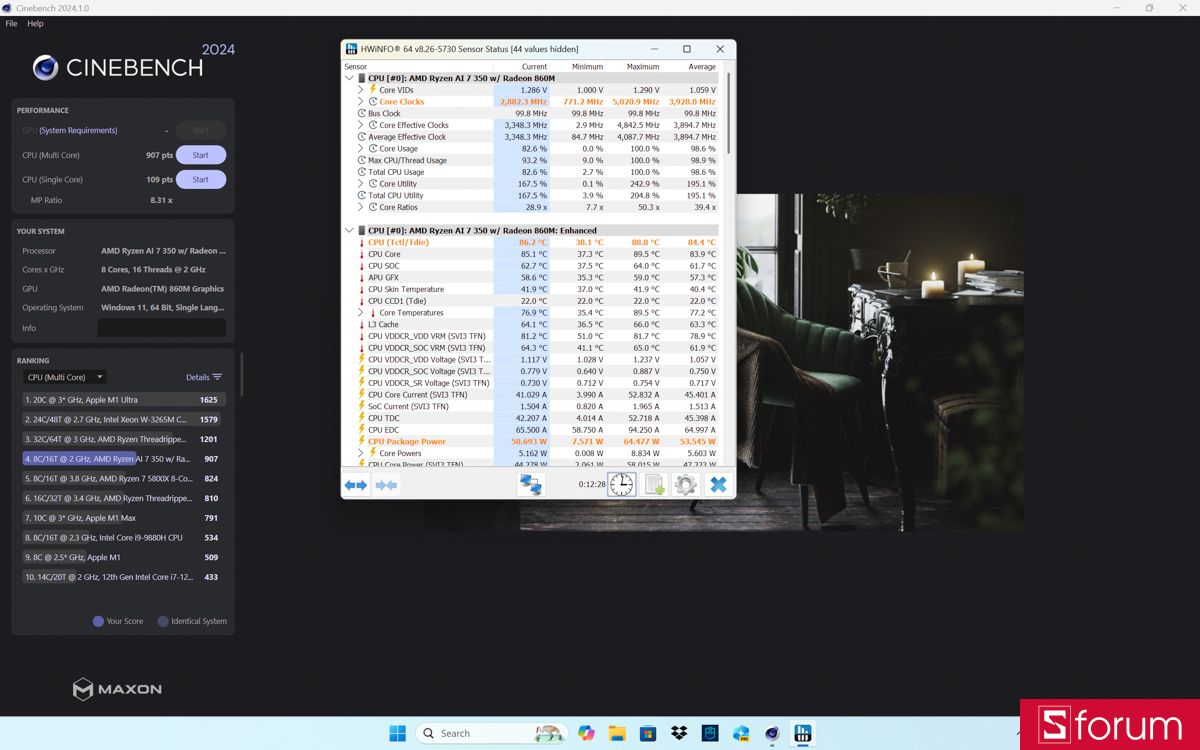Image resolution: width=1200 pixels, height=750 pixels.
Task: Open HWiNFO from the taskbar
Action: pos(803,733)
